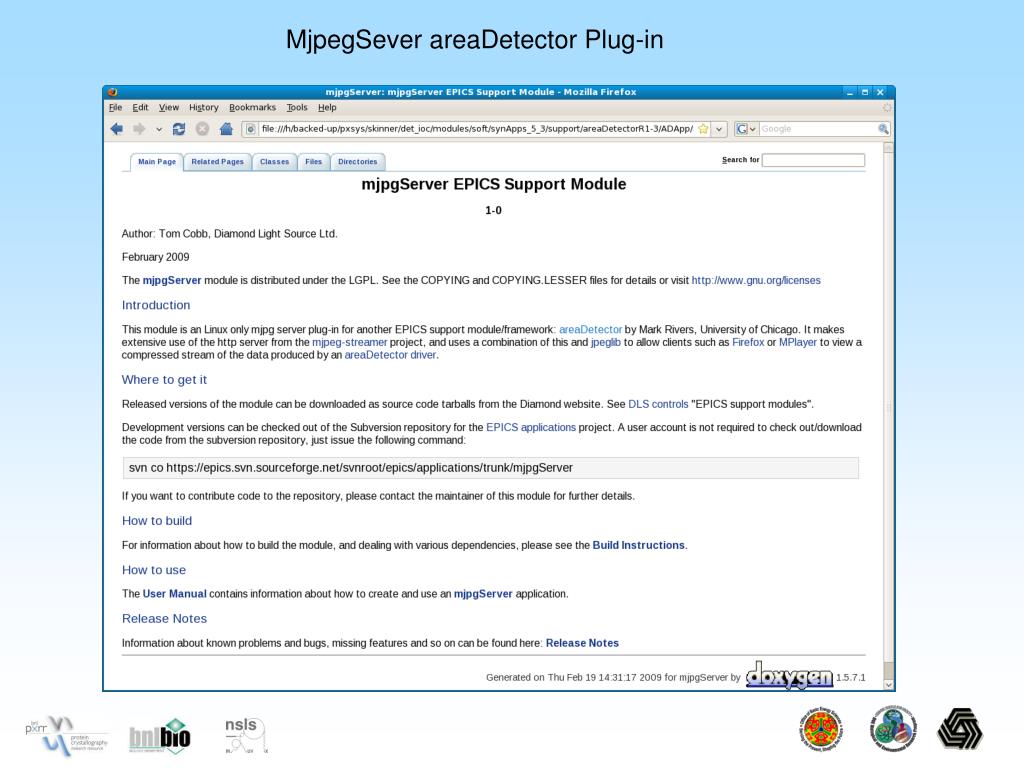
Task: Open the Release Notes link at bottom
Action: [582, 643]
